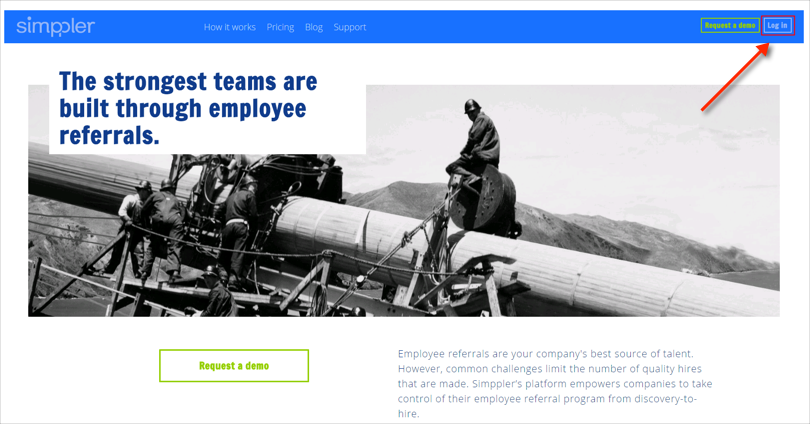Image resolution: width=810 pixels, height=424 pixels.
Task: Click the Simppler logo in the header
Action: tap(55, 27)
